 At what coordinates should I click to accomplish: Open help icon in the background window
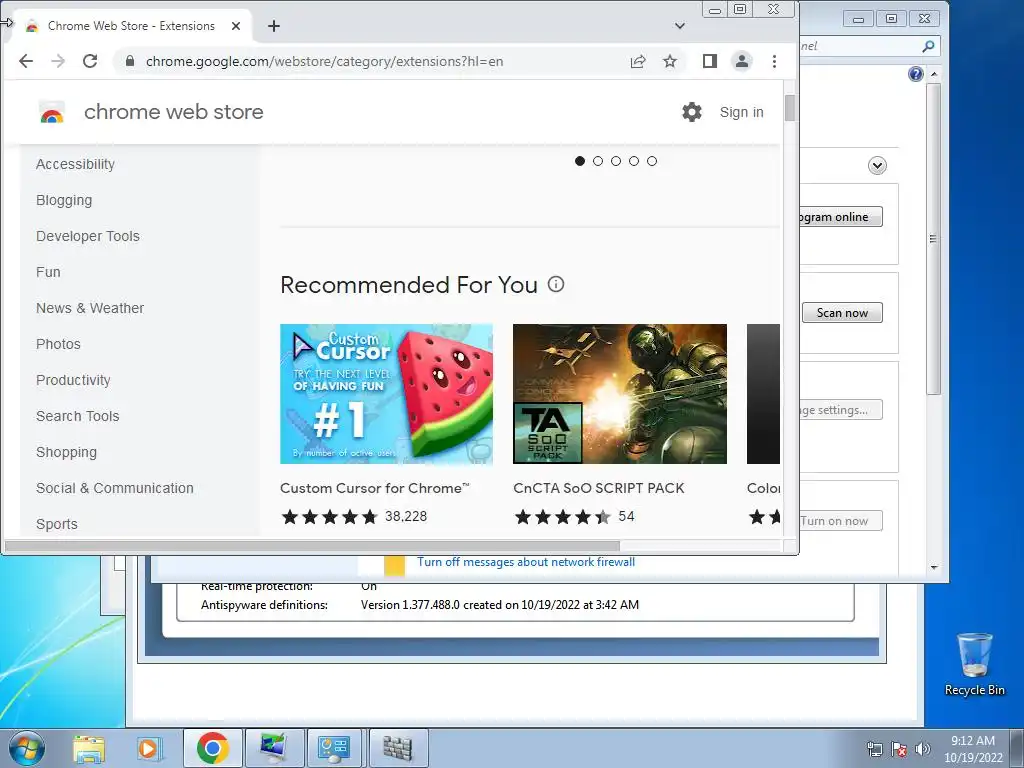pyautogui.click(x=916, y=74)
